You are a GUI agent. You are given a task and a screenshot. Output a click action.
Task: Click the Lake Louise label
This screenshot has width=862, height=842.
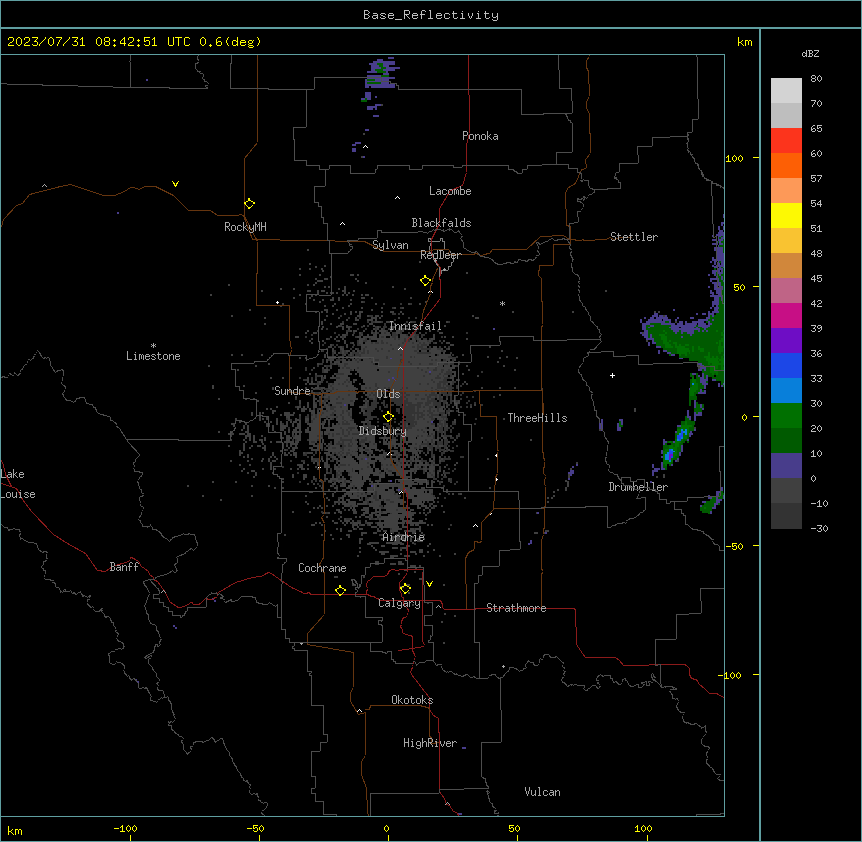18,484
